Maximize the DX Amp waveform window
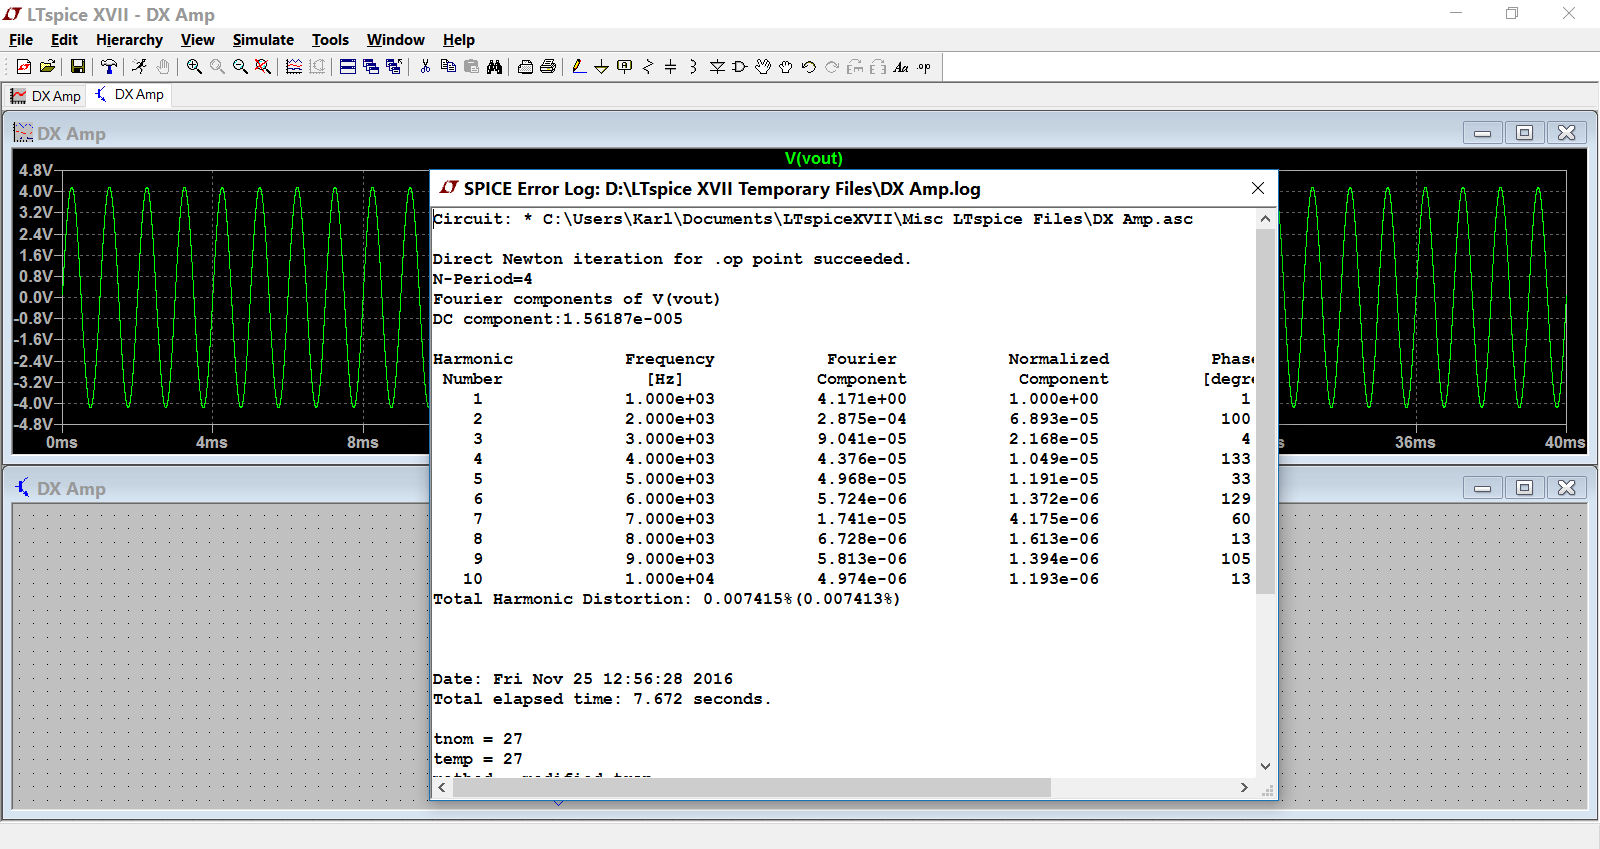Screen dimensions: 1600x849 [x=1524, y=133]
